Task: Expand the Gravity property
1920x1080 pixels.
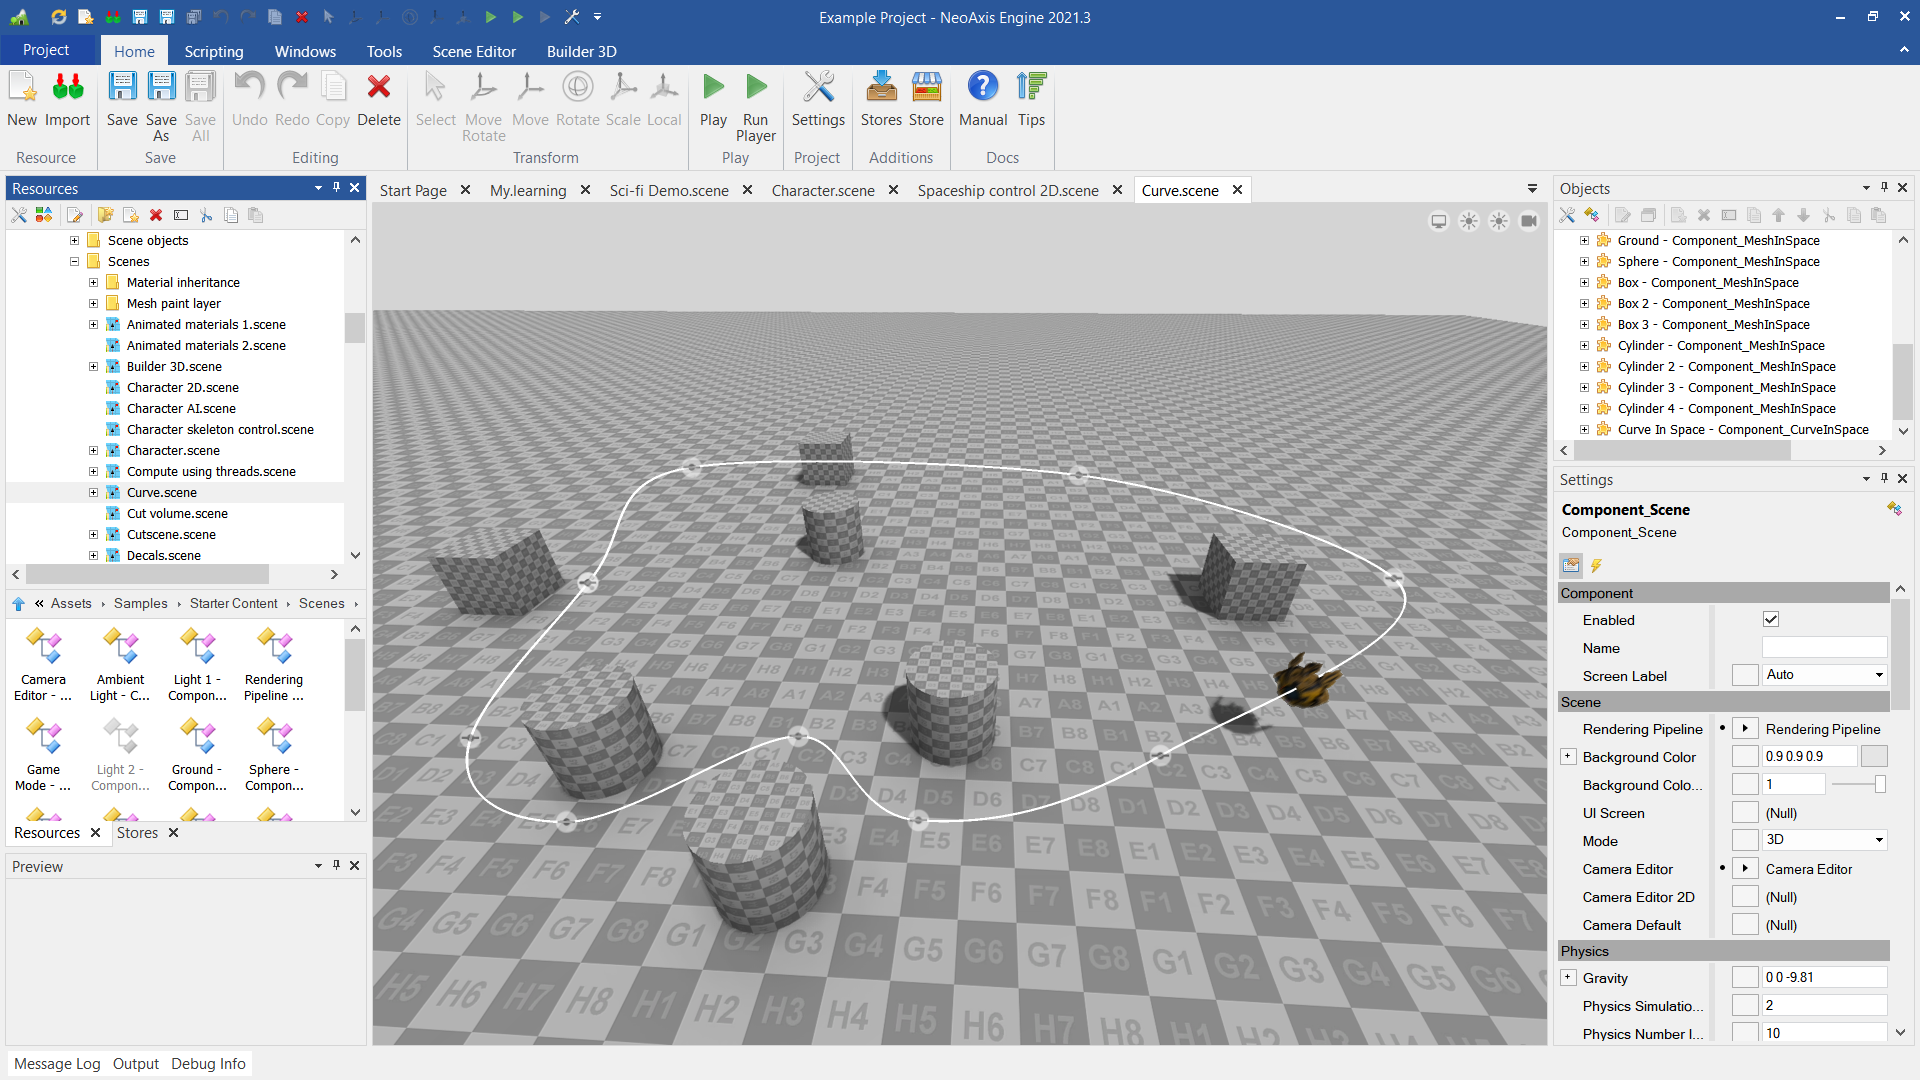Action: pyautogui.click(x=1568, y=978)
